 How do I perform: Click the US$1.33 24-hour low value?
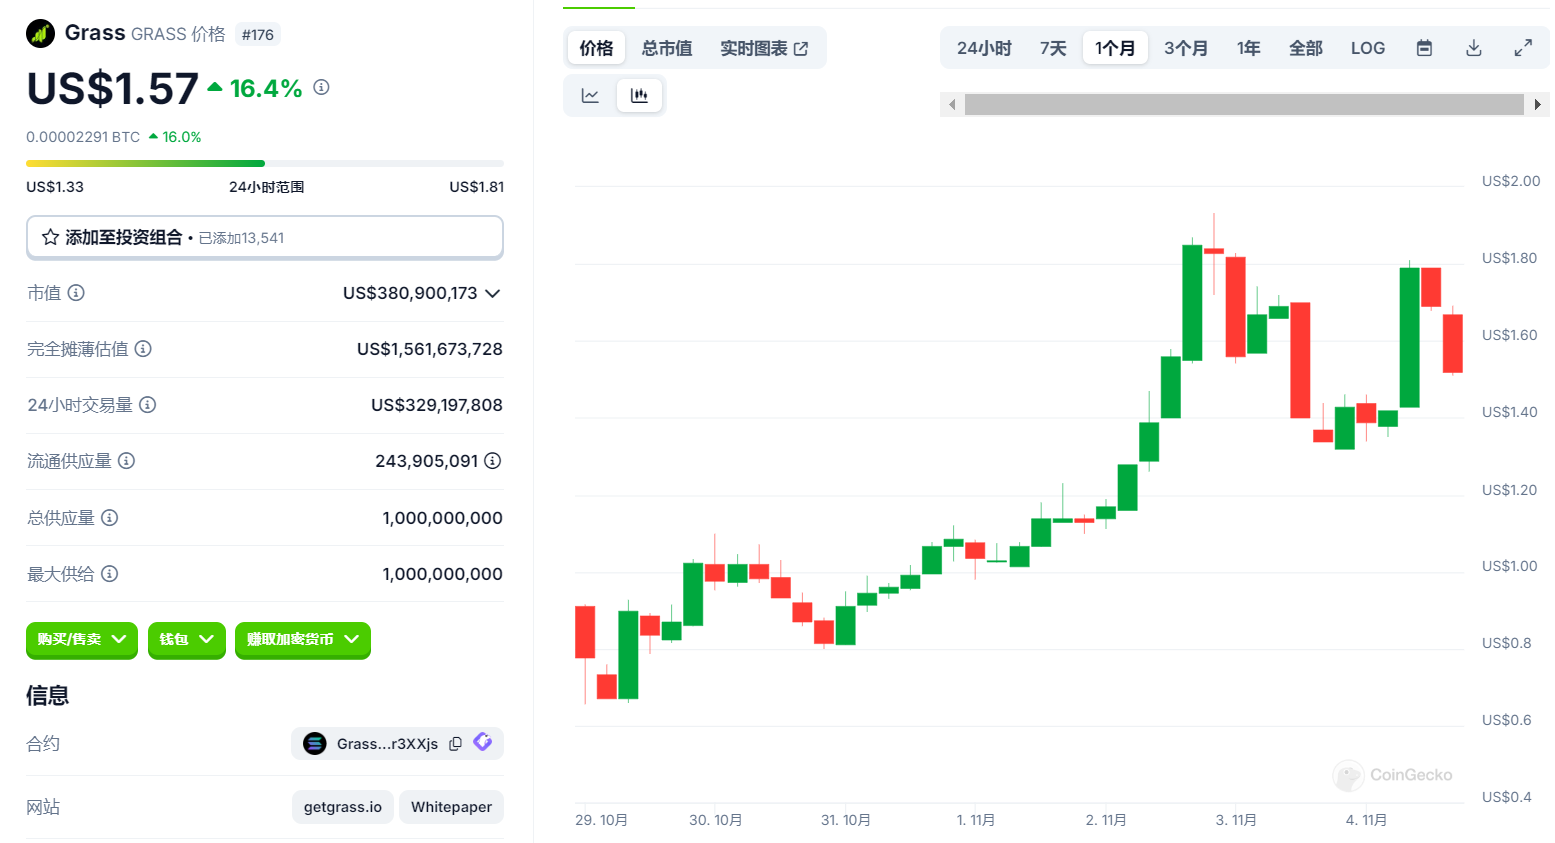point(55,187)
